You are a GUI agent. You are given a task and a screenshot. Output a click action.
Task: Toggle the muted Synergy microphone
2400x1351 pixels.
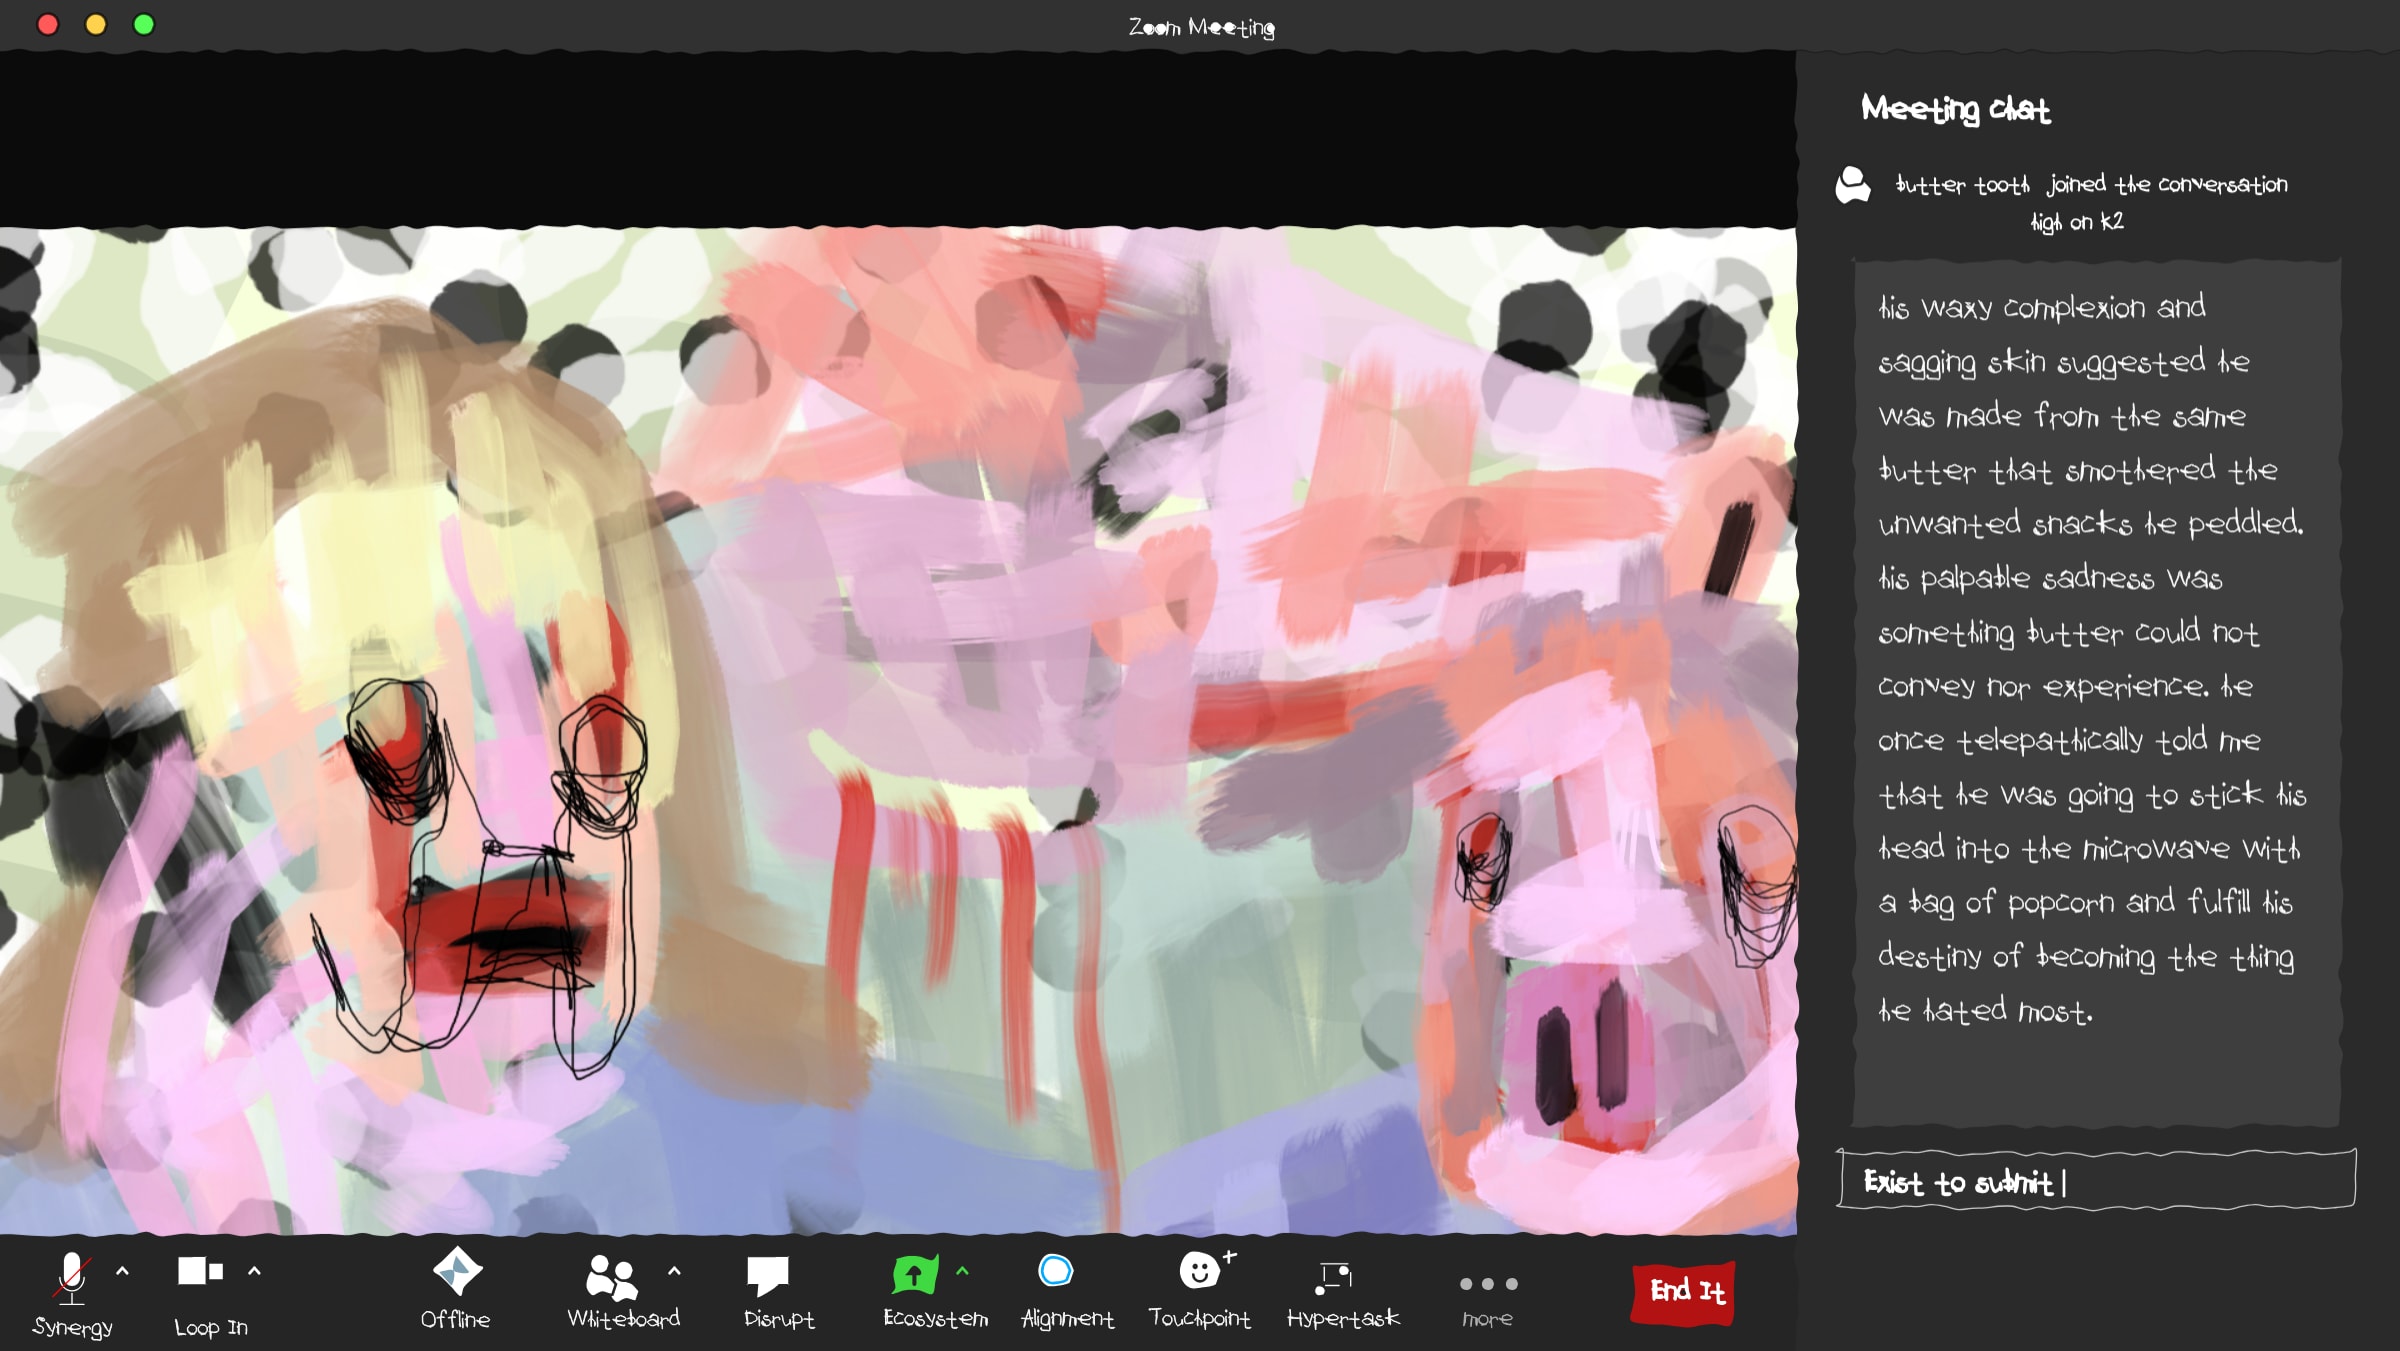coord(71,1278)
